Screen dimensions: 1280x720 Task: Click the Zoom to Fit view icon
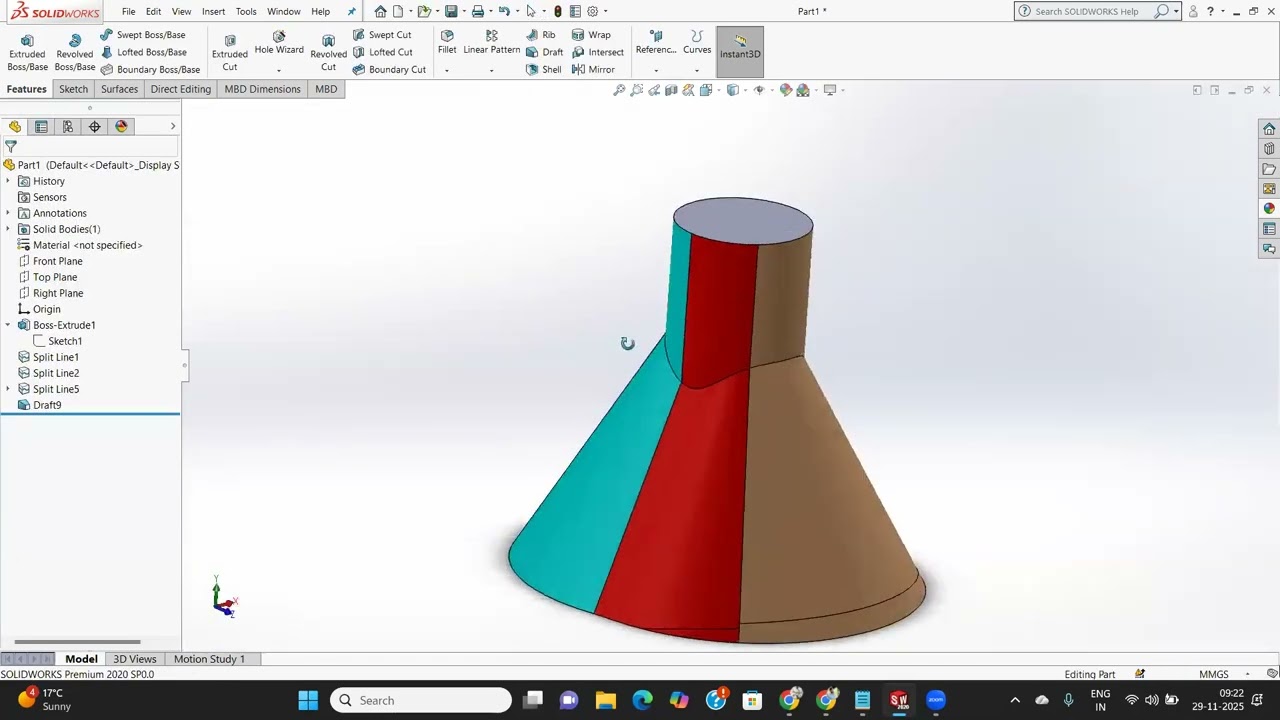click(619, 90)
